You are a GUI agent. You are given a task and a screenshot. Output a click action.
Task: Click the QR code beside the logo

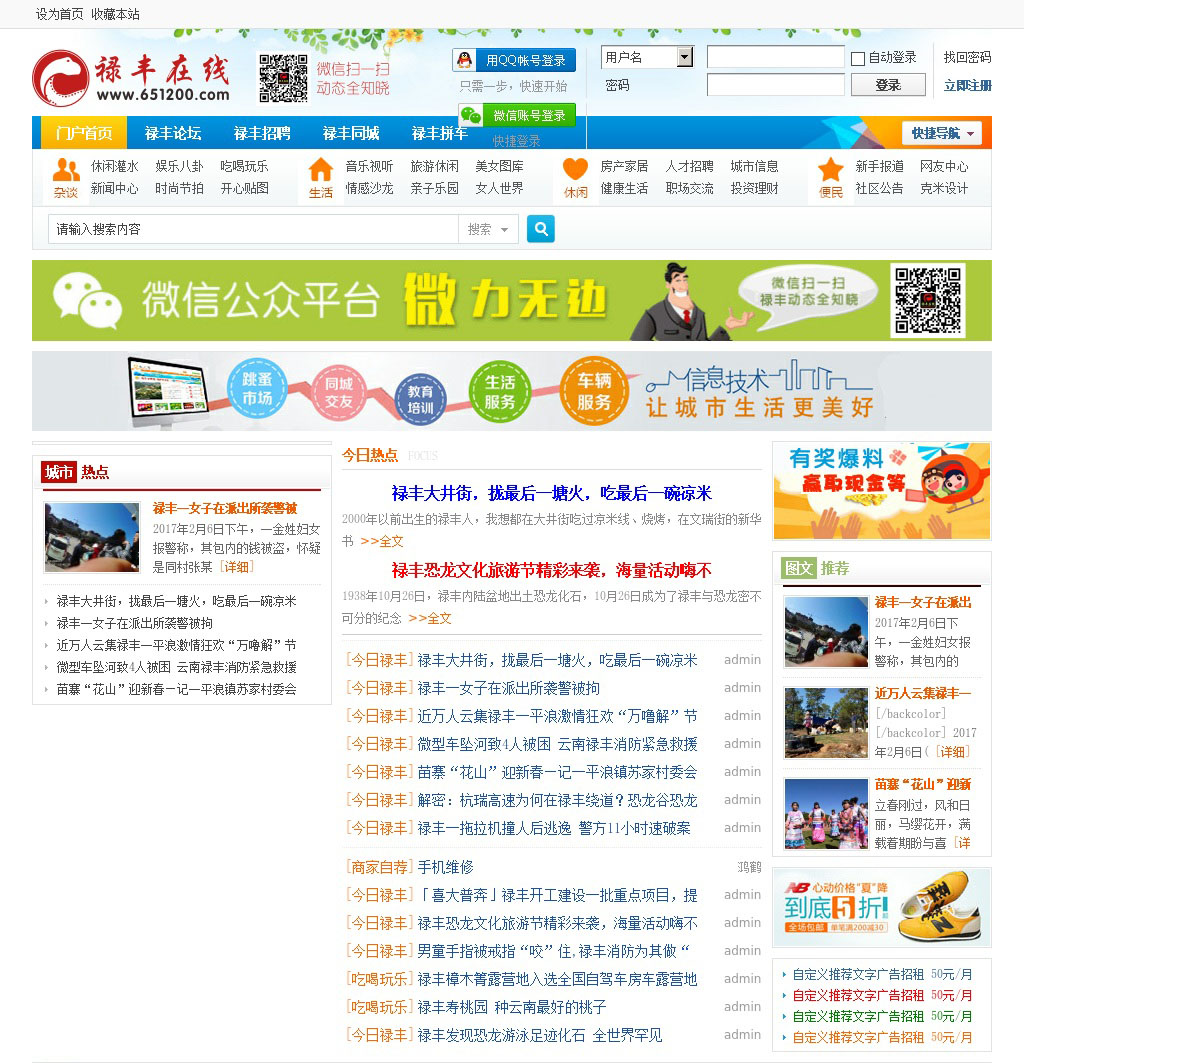pos(283,78)
